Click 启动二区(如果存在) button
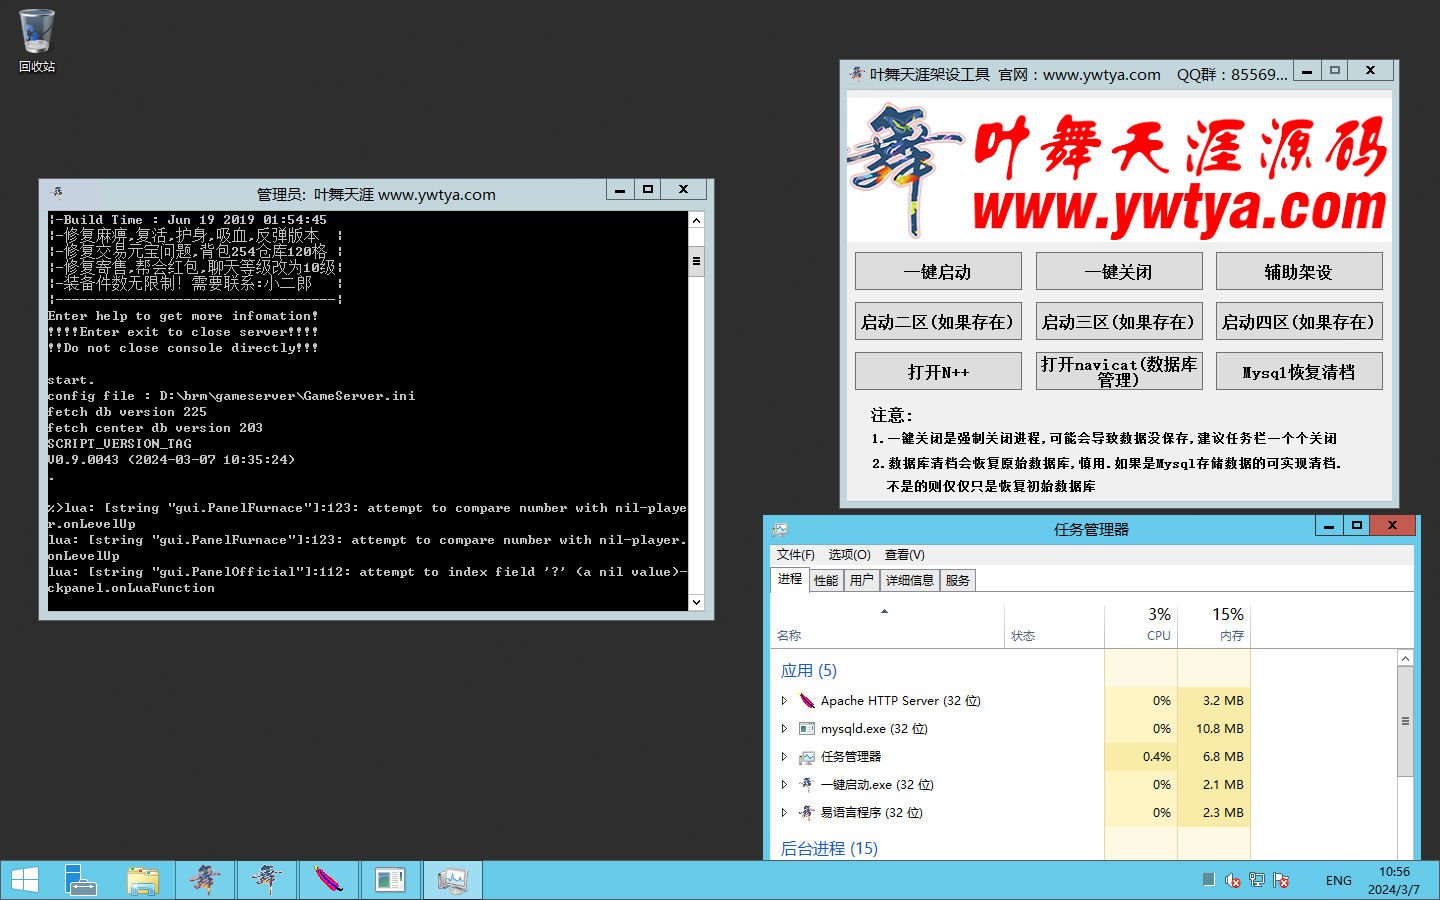This screenshot has width=1440, height=900. [938, 321]
